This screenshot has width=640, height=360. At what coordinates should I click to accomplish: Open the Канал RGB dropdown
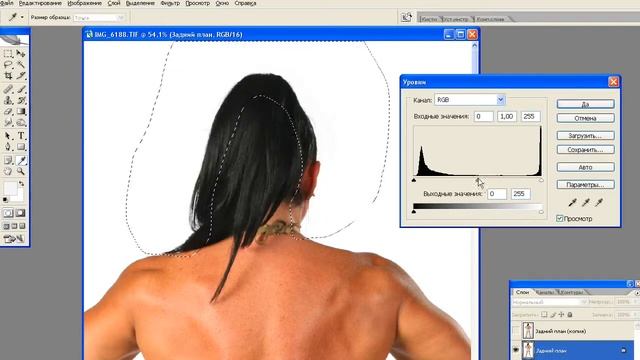pos(500,100)
